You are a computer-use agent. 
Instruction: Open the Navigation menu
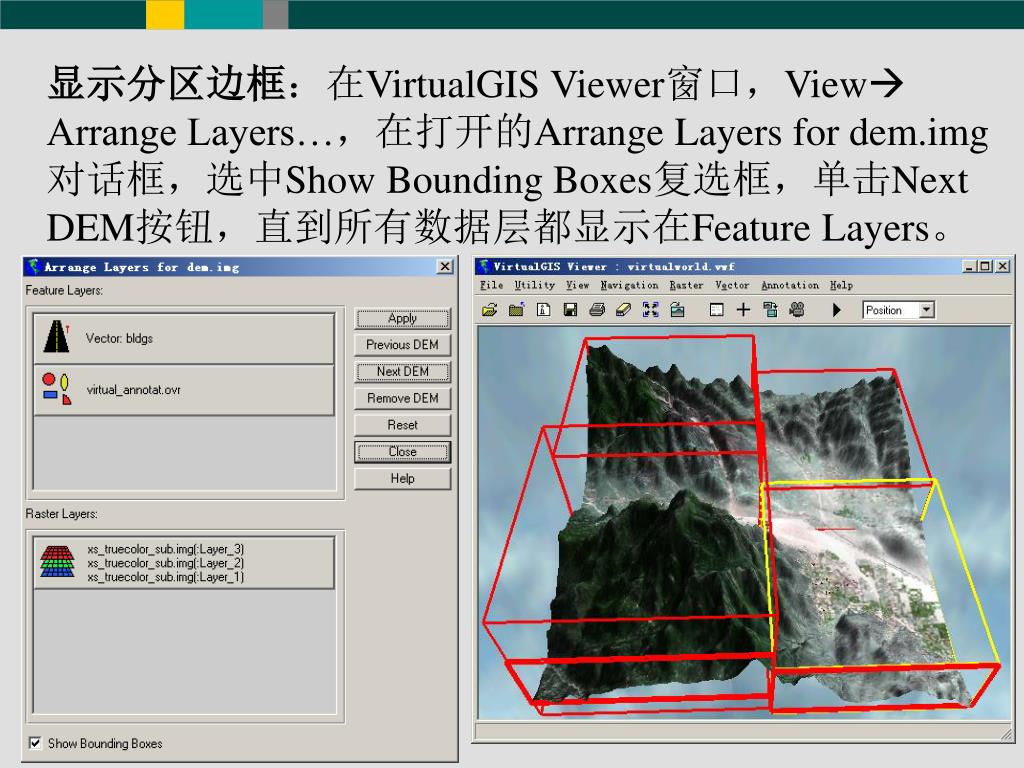click(x=630, y=285)
